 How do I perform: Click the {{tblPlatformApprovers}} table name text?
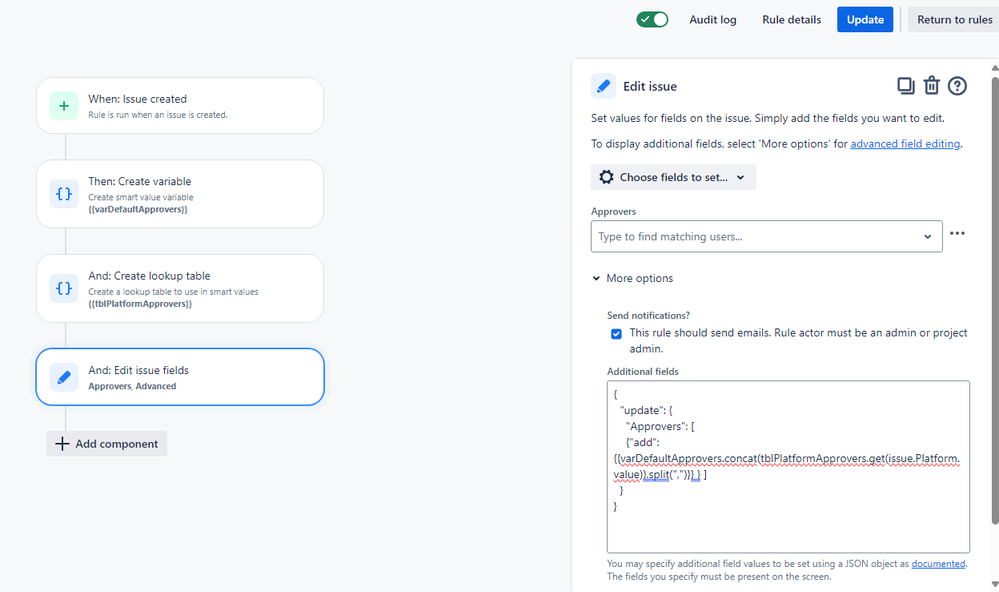tap(140, 304)
